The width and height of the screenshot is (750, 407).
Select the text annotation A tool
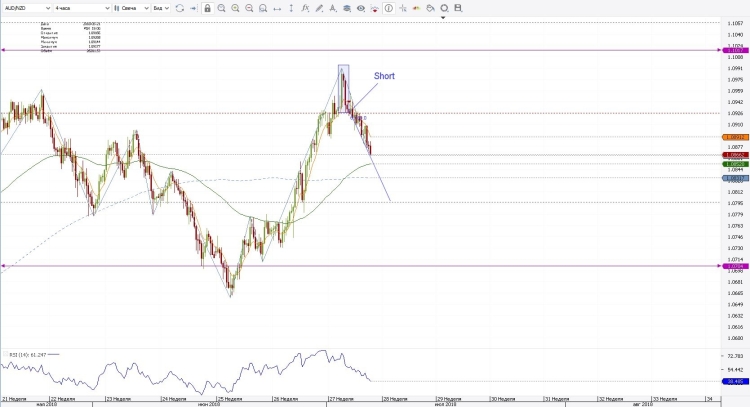click(x=333, y=8)
